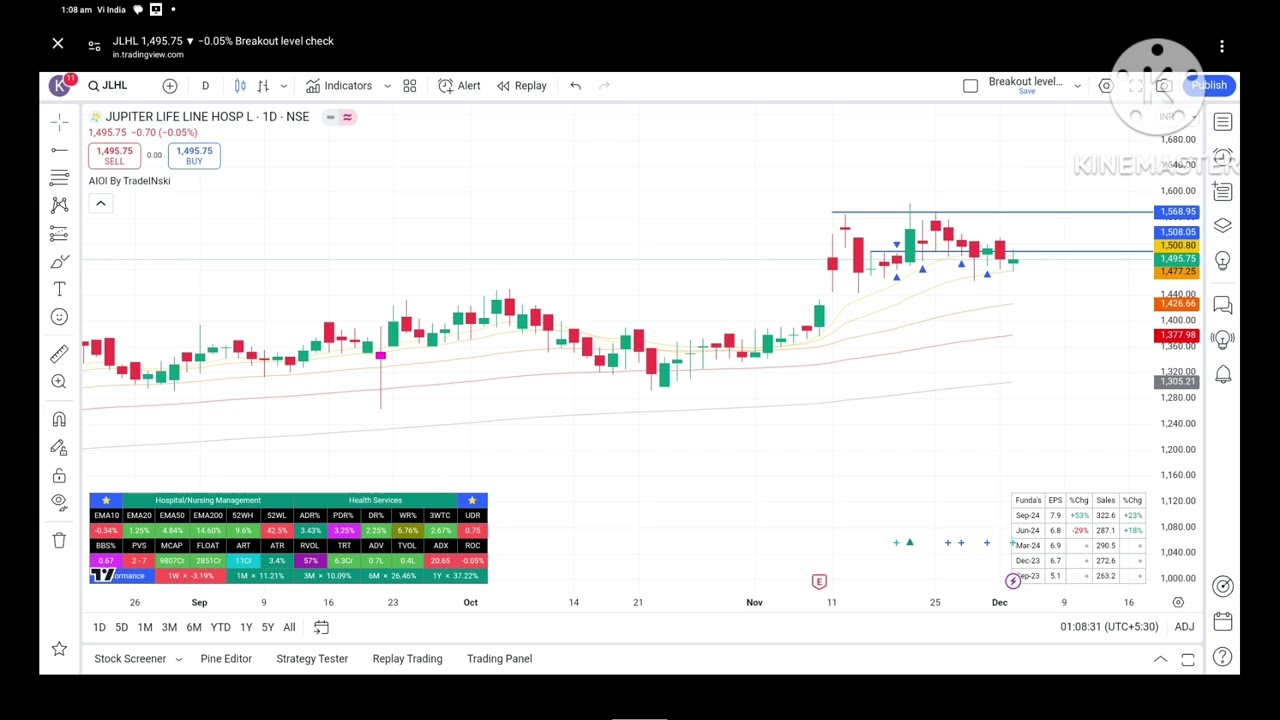Select the crosshair cursor tool
This screenshot has width=1280, height=720.
coord(59,122)
